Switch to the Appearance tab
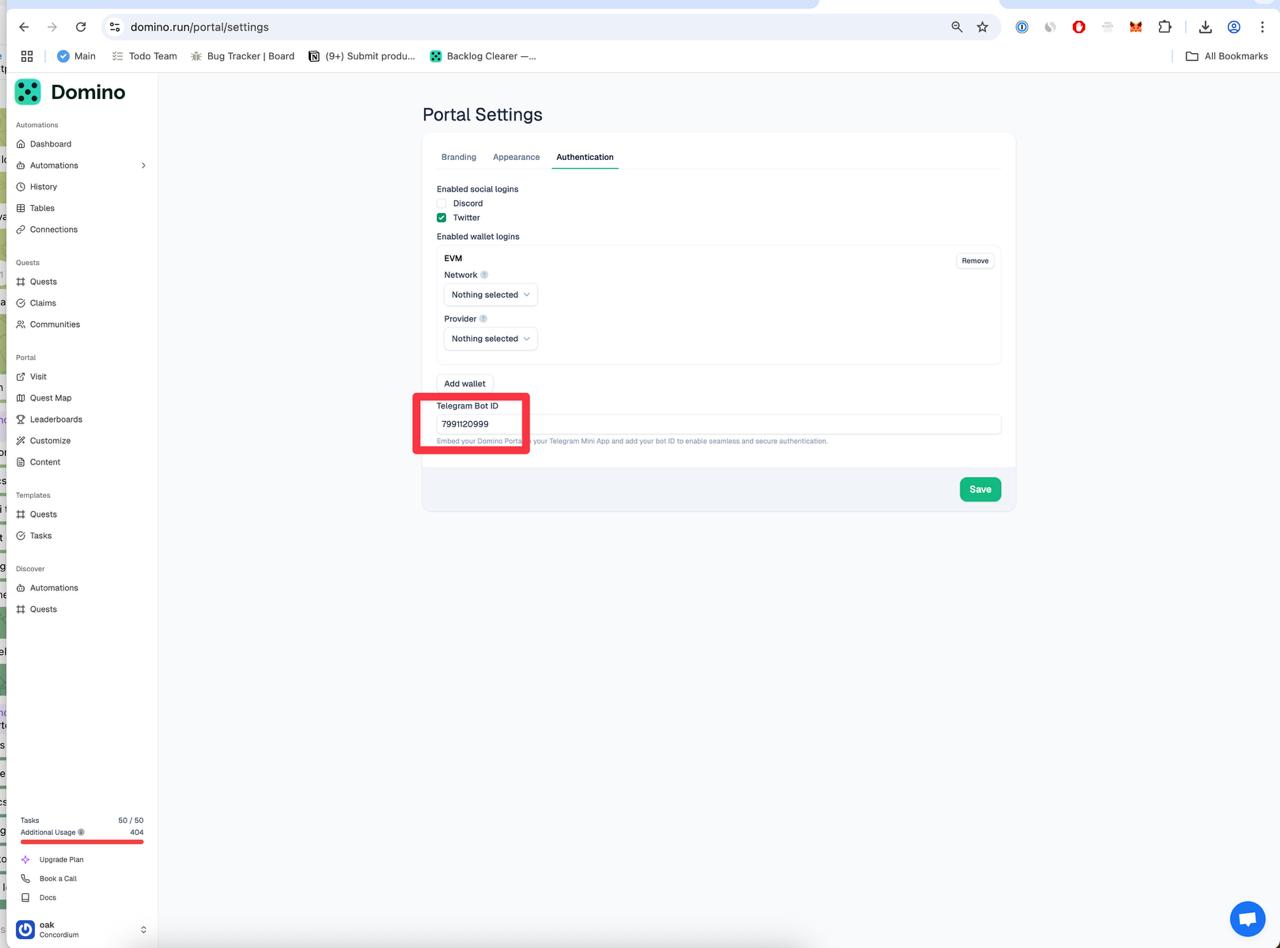 (516, 157)
